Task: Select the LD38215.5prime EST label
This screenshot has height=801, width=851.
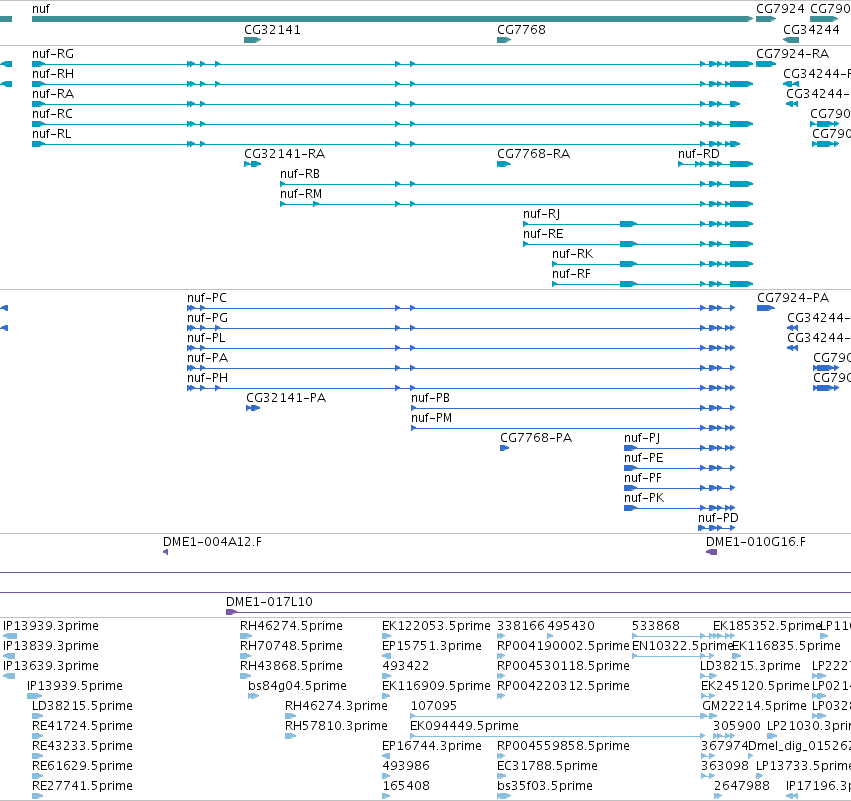Action: point(82,707)
